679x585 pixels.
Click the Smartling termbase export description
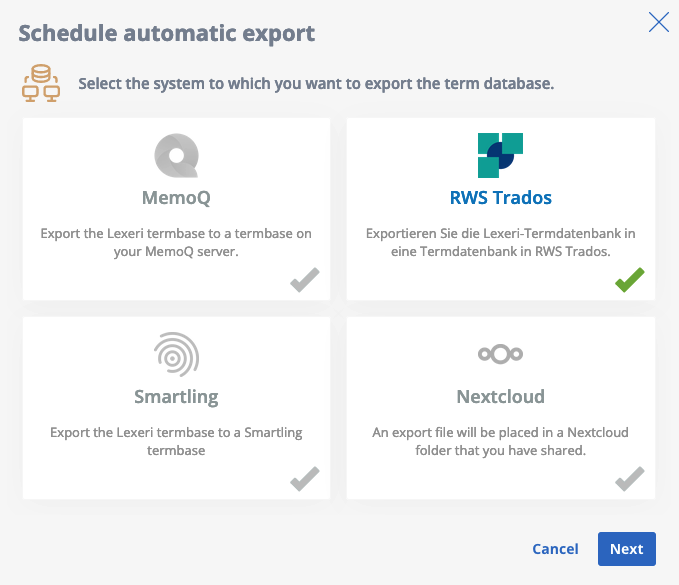point(176,441)
